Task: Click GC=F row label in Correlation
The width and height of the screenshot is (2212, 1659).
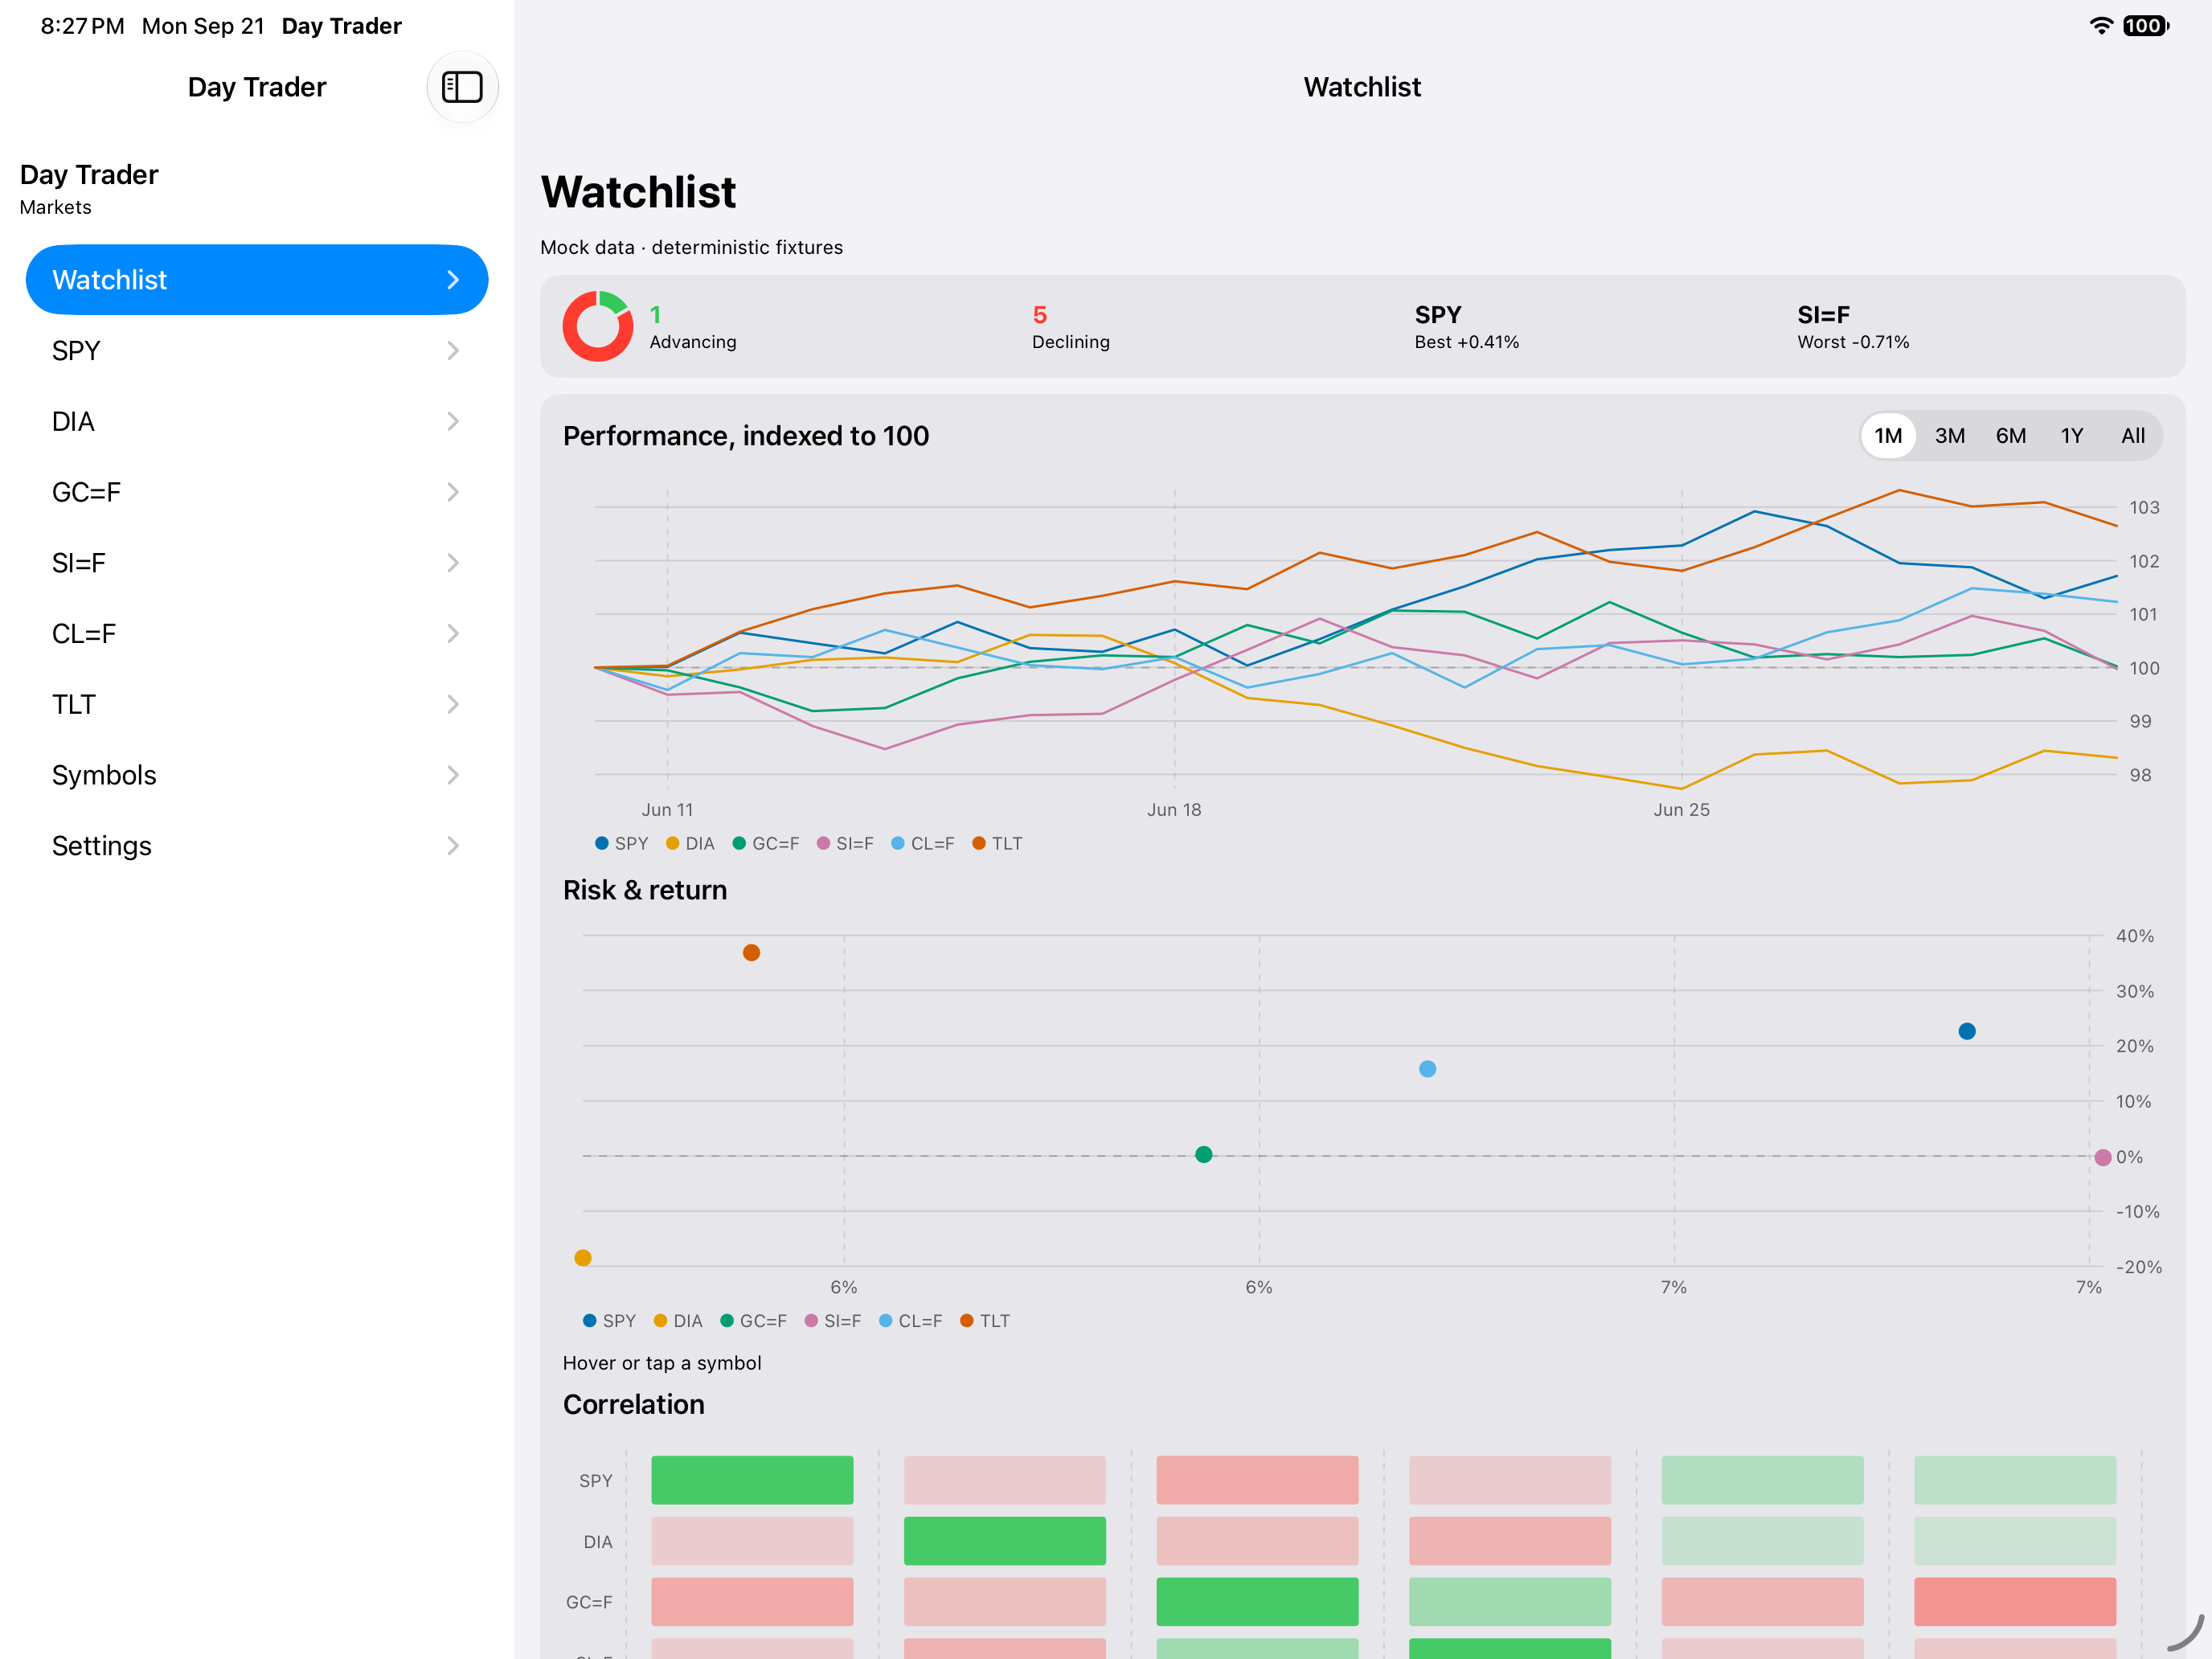Action: (589, 1602)
